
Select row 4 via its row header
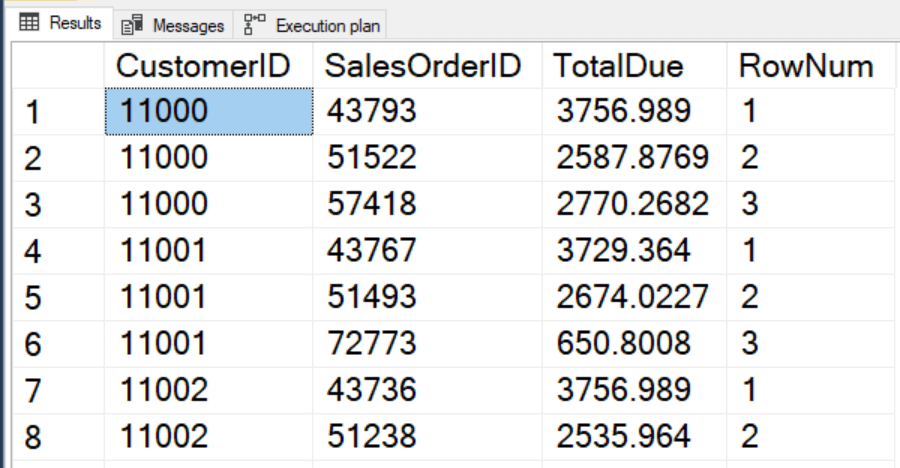(59, 251)
